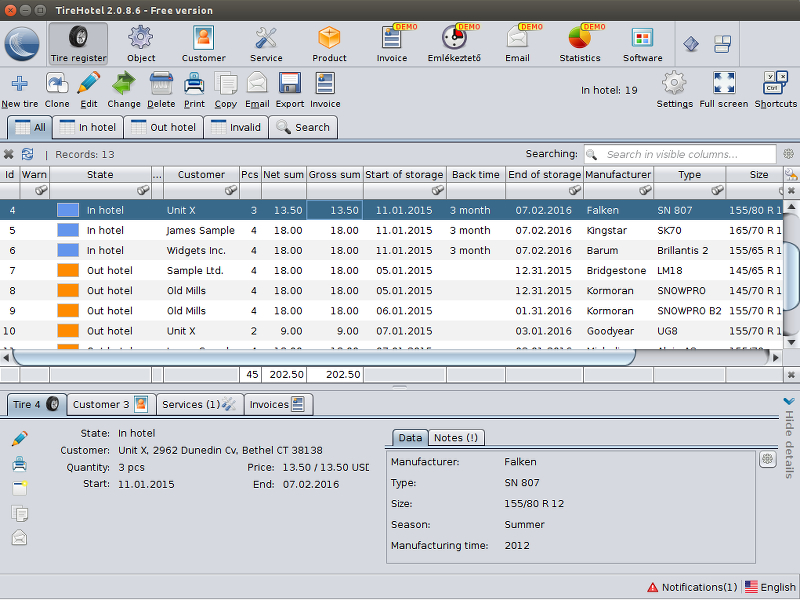The height and width of the screenshot is (600, 800).
Task: Clear filters with the X icon
Action: [9, 154]
